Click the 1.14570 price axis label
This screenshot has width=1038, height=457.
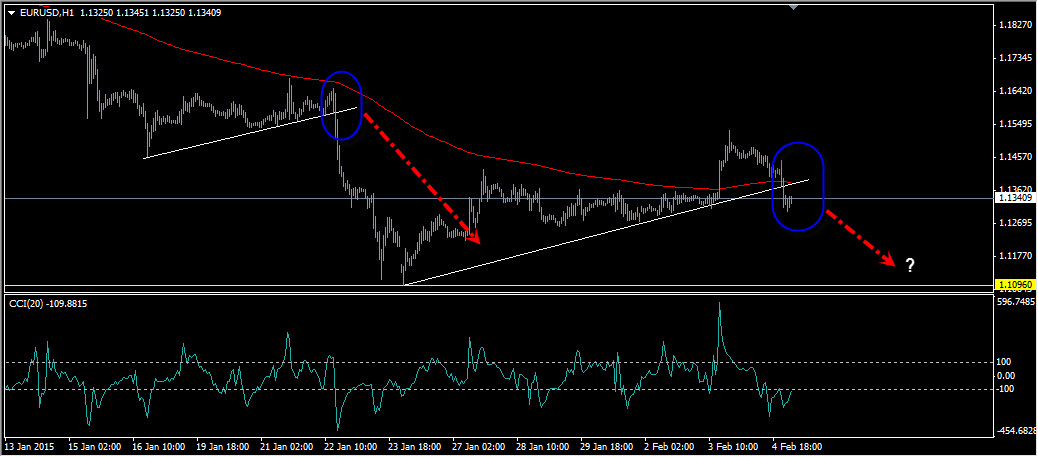pyautogui.click(x=1016, y=157)
